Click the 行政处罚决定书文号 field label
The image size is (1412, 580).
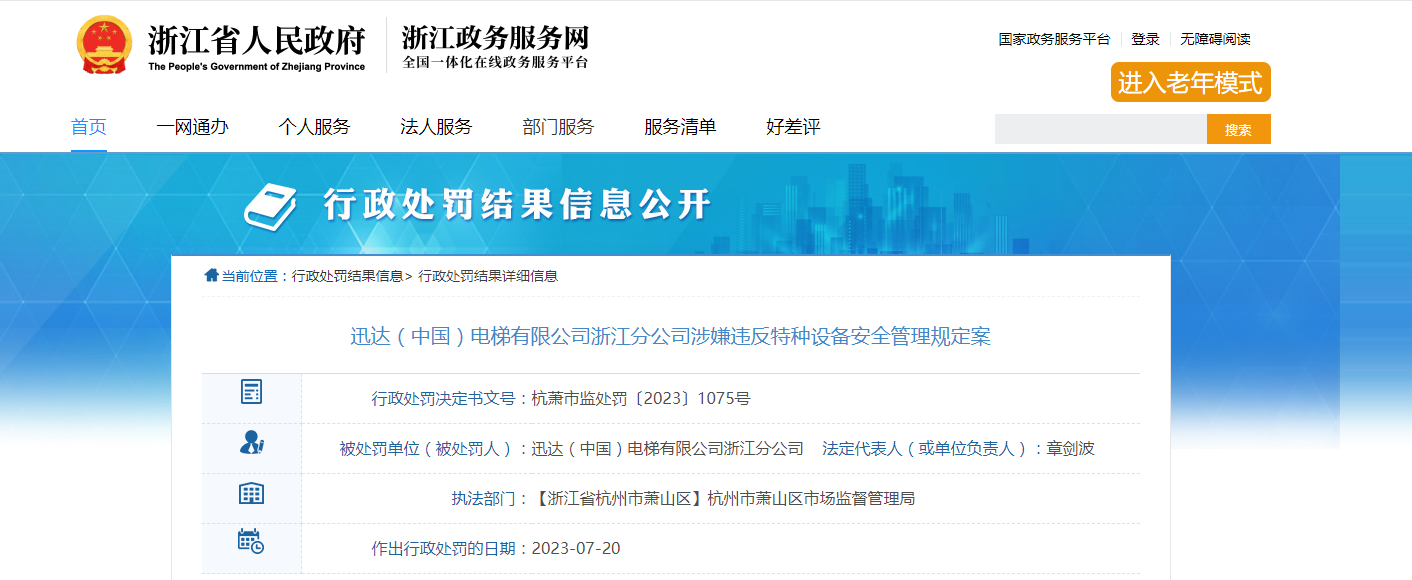pyautogui.click(x=445, y=398)
